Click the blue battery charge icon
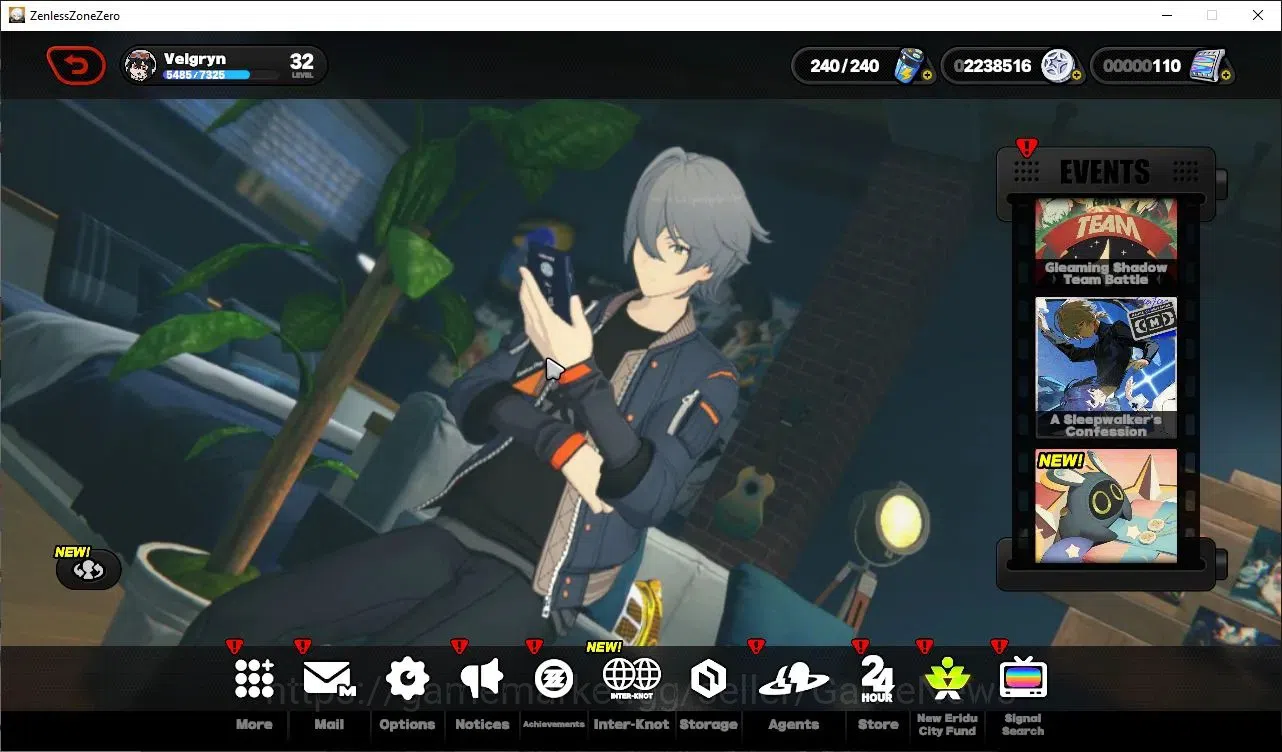Viewport: 1282px width, 752px height. pyautogui.click(x=910, y=66)
